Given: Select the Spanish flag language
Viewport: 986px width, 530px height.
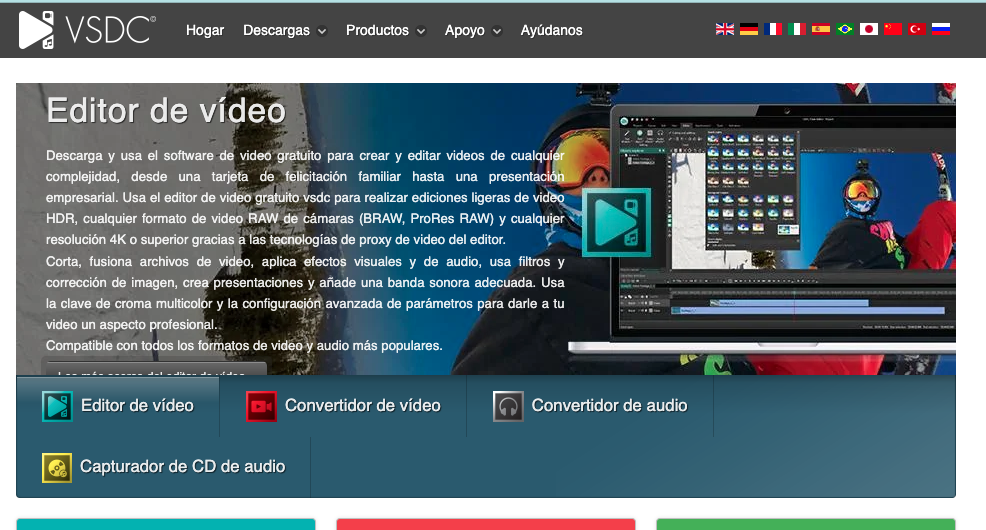Looking at the screenshot, I should coord(821,29).
